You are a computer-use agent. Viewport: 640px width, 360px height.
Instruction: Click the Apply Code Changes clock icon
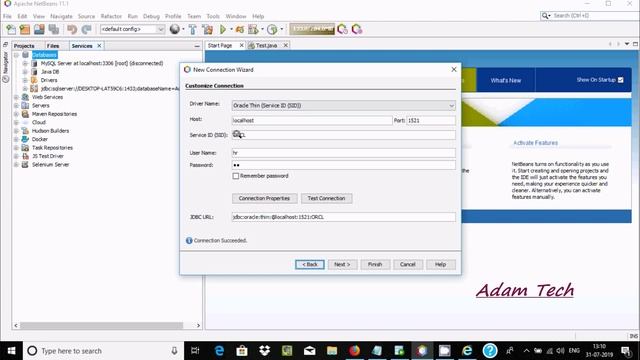pyautogui.click(x=272, y=29)
